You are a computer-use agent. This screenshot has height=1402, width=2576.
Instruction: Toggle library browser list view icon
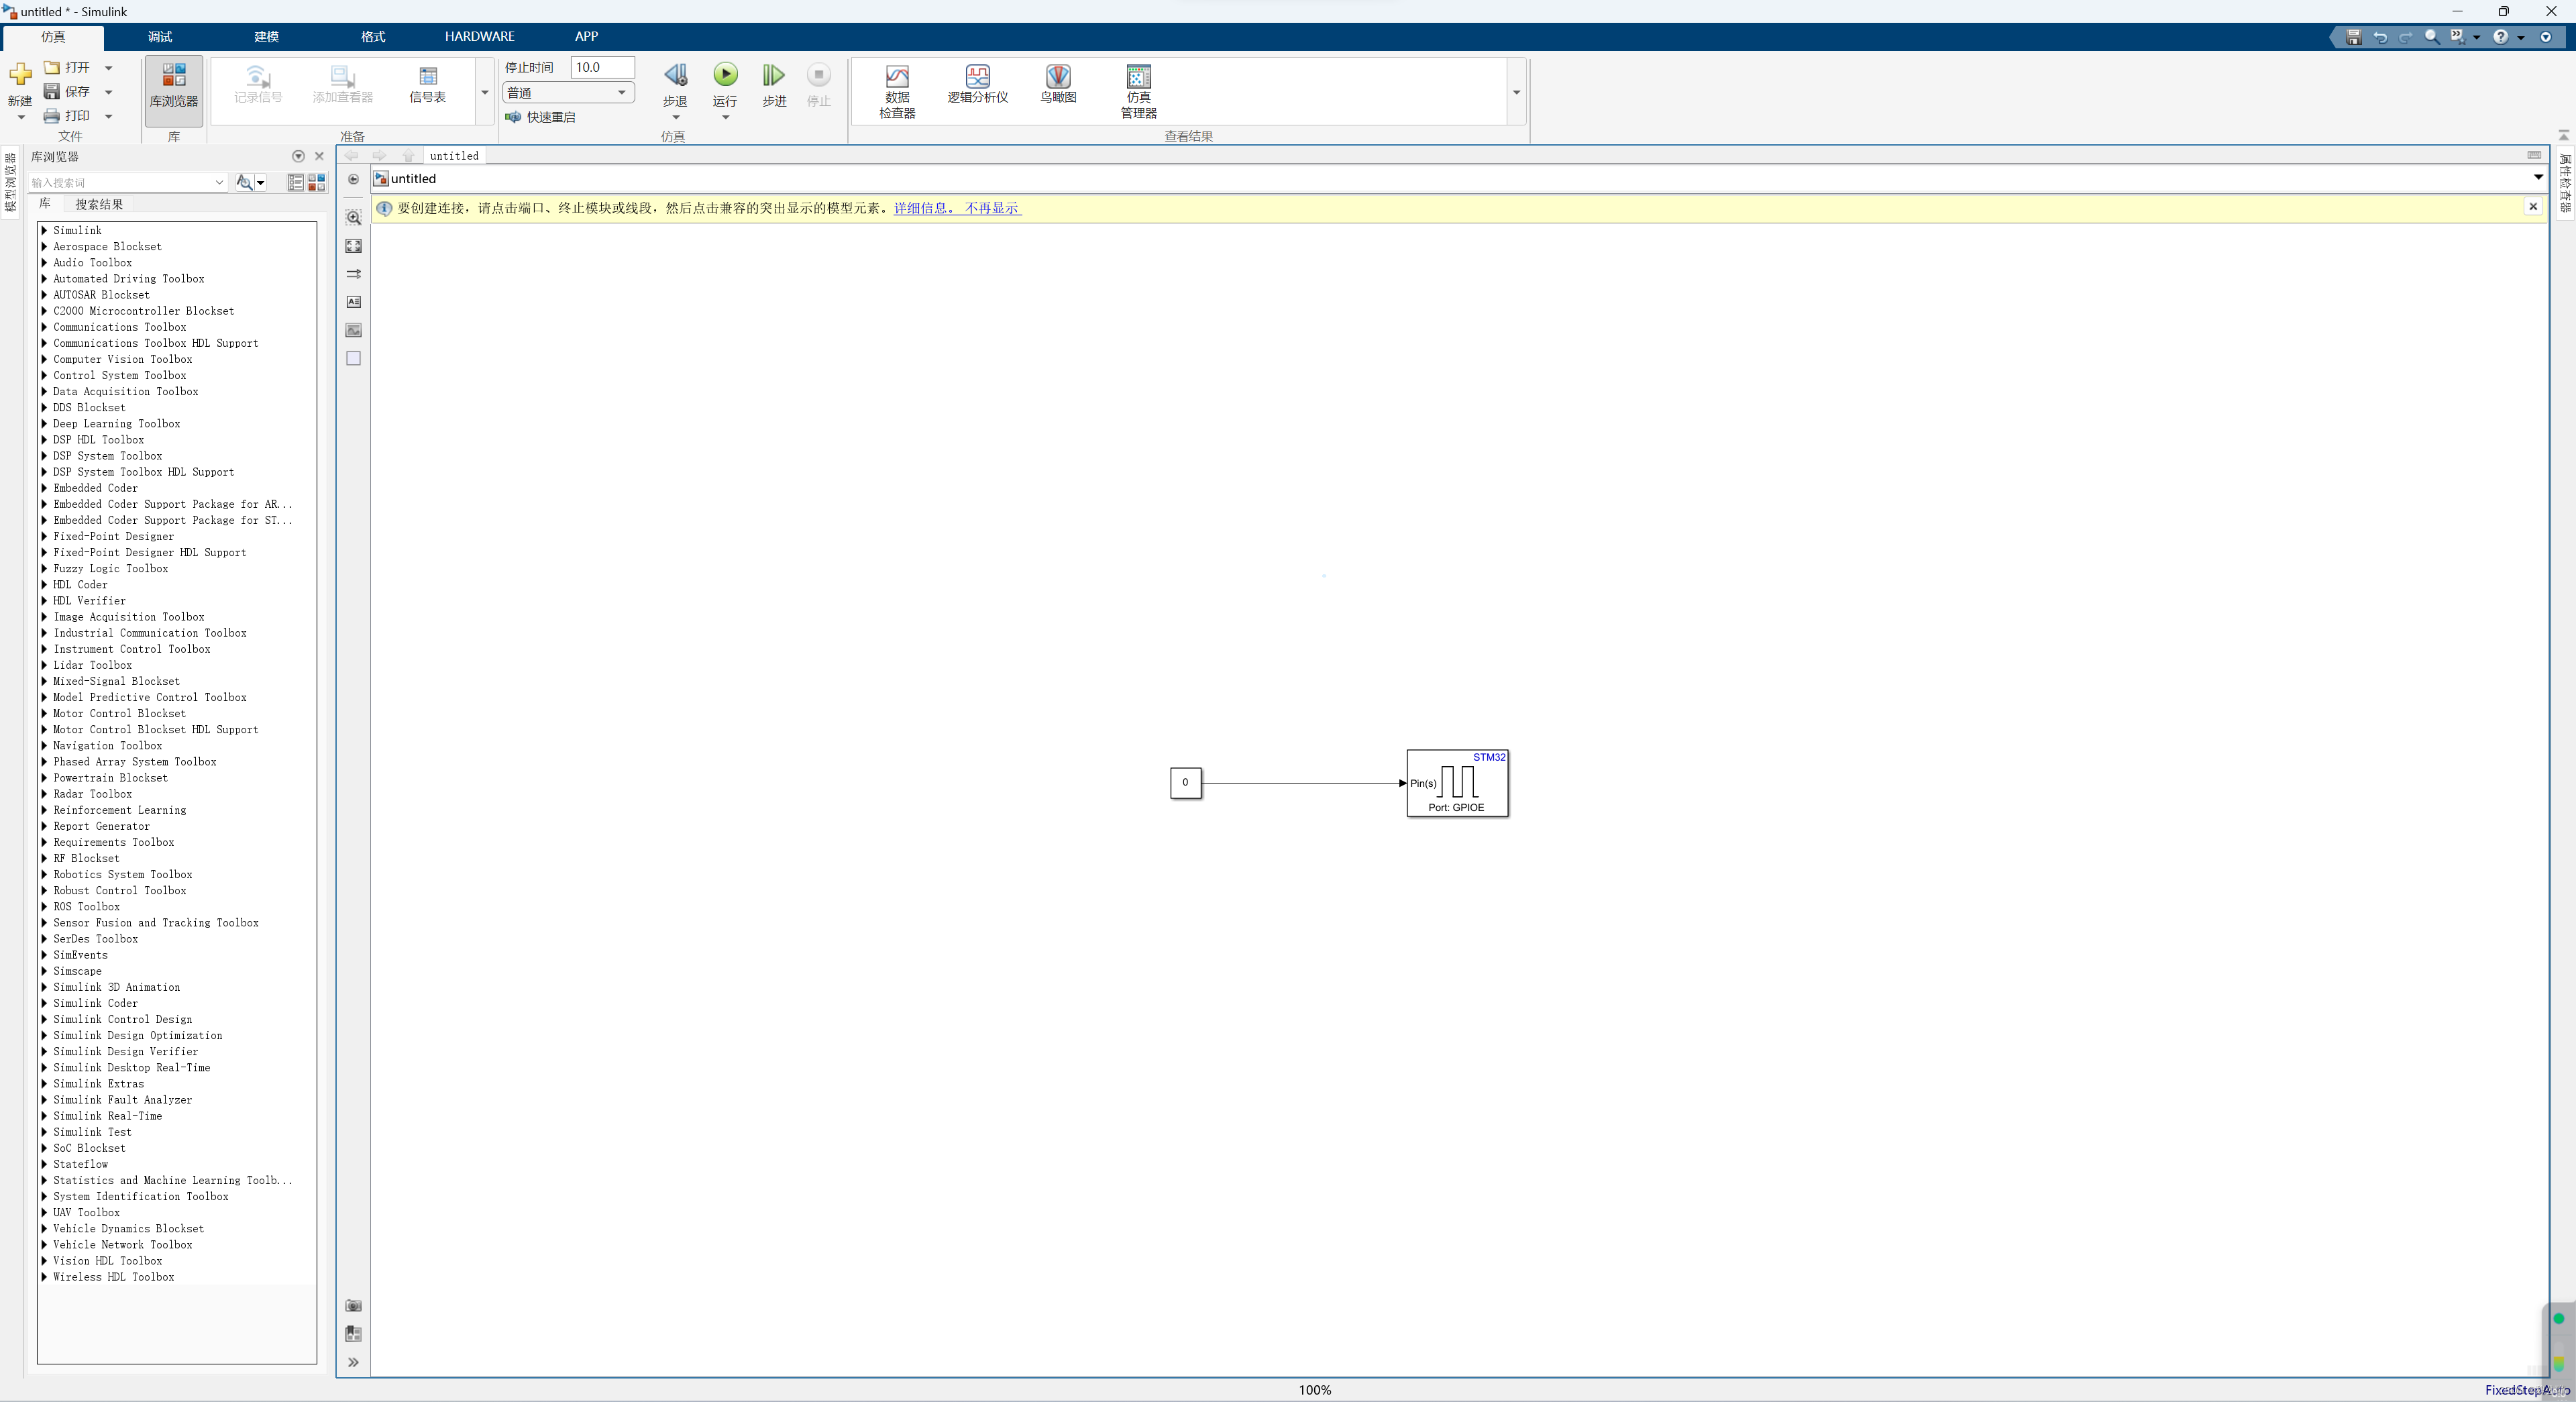[x=295, y=182]
